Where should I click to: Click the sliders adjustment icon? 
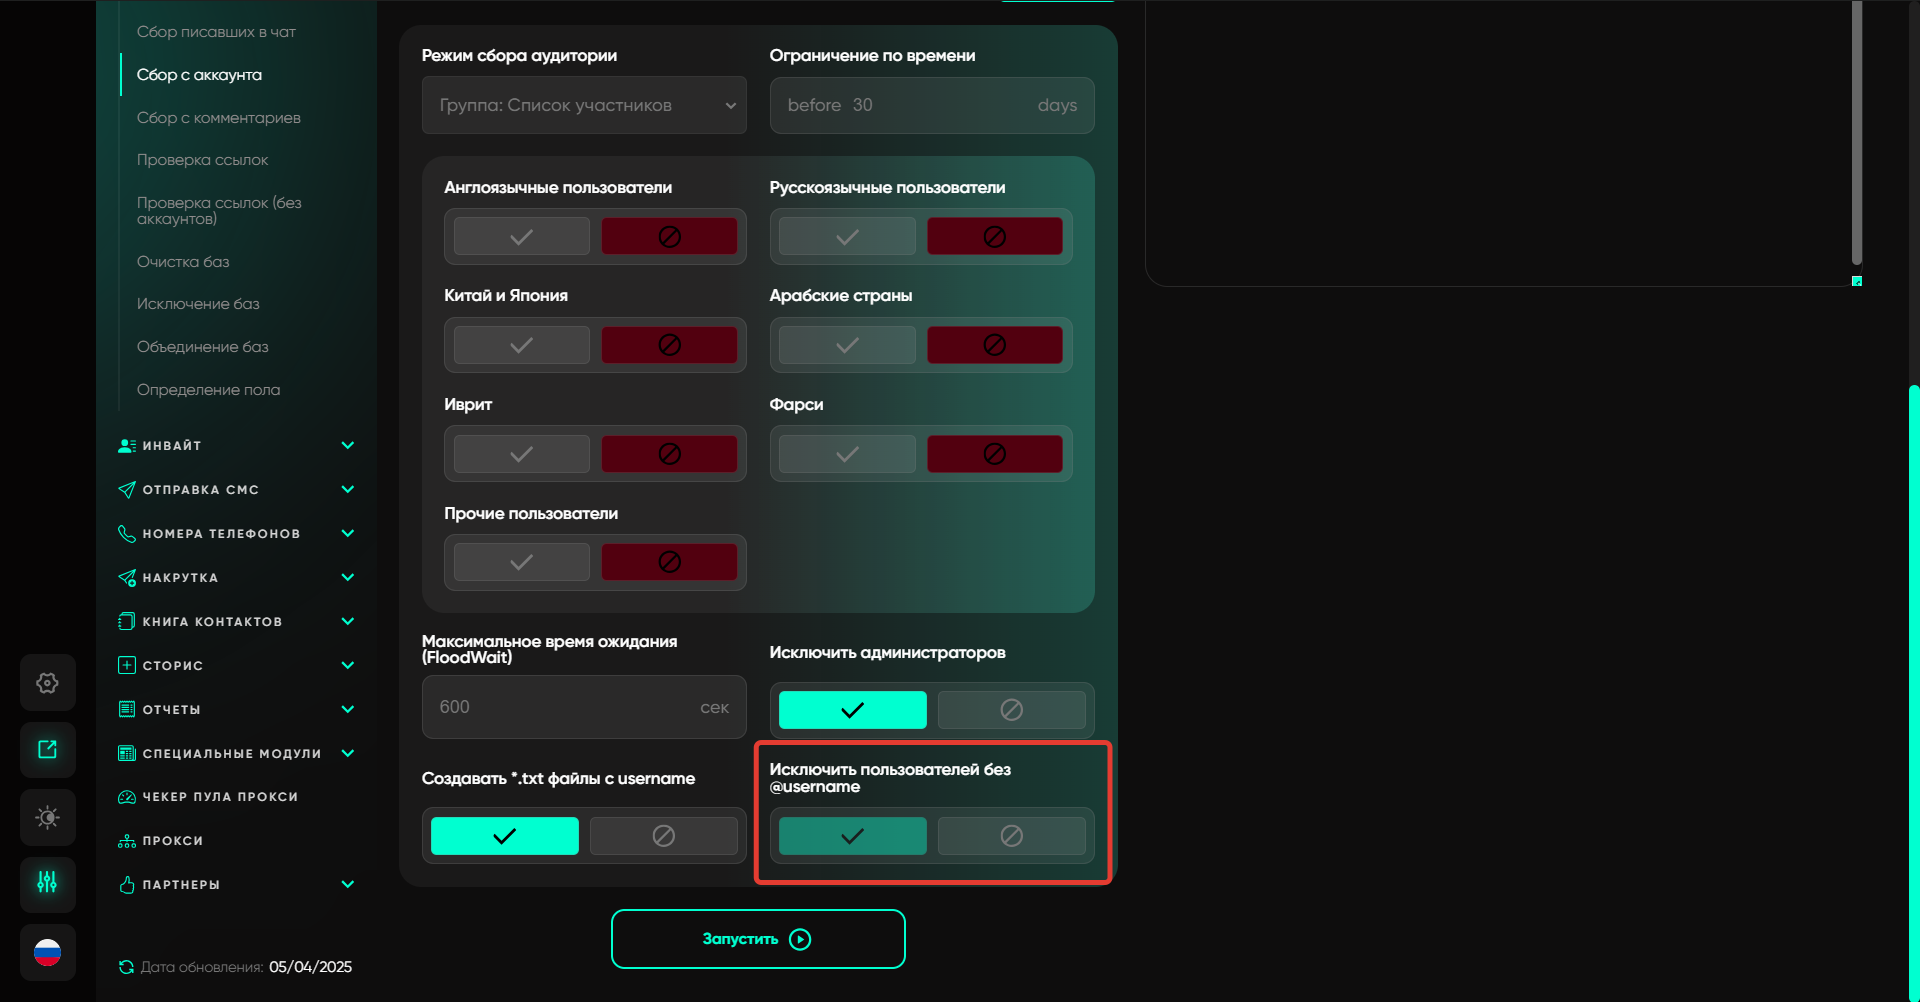47,883
